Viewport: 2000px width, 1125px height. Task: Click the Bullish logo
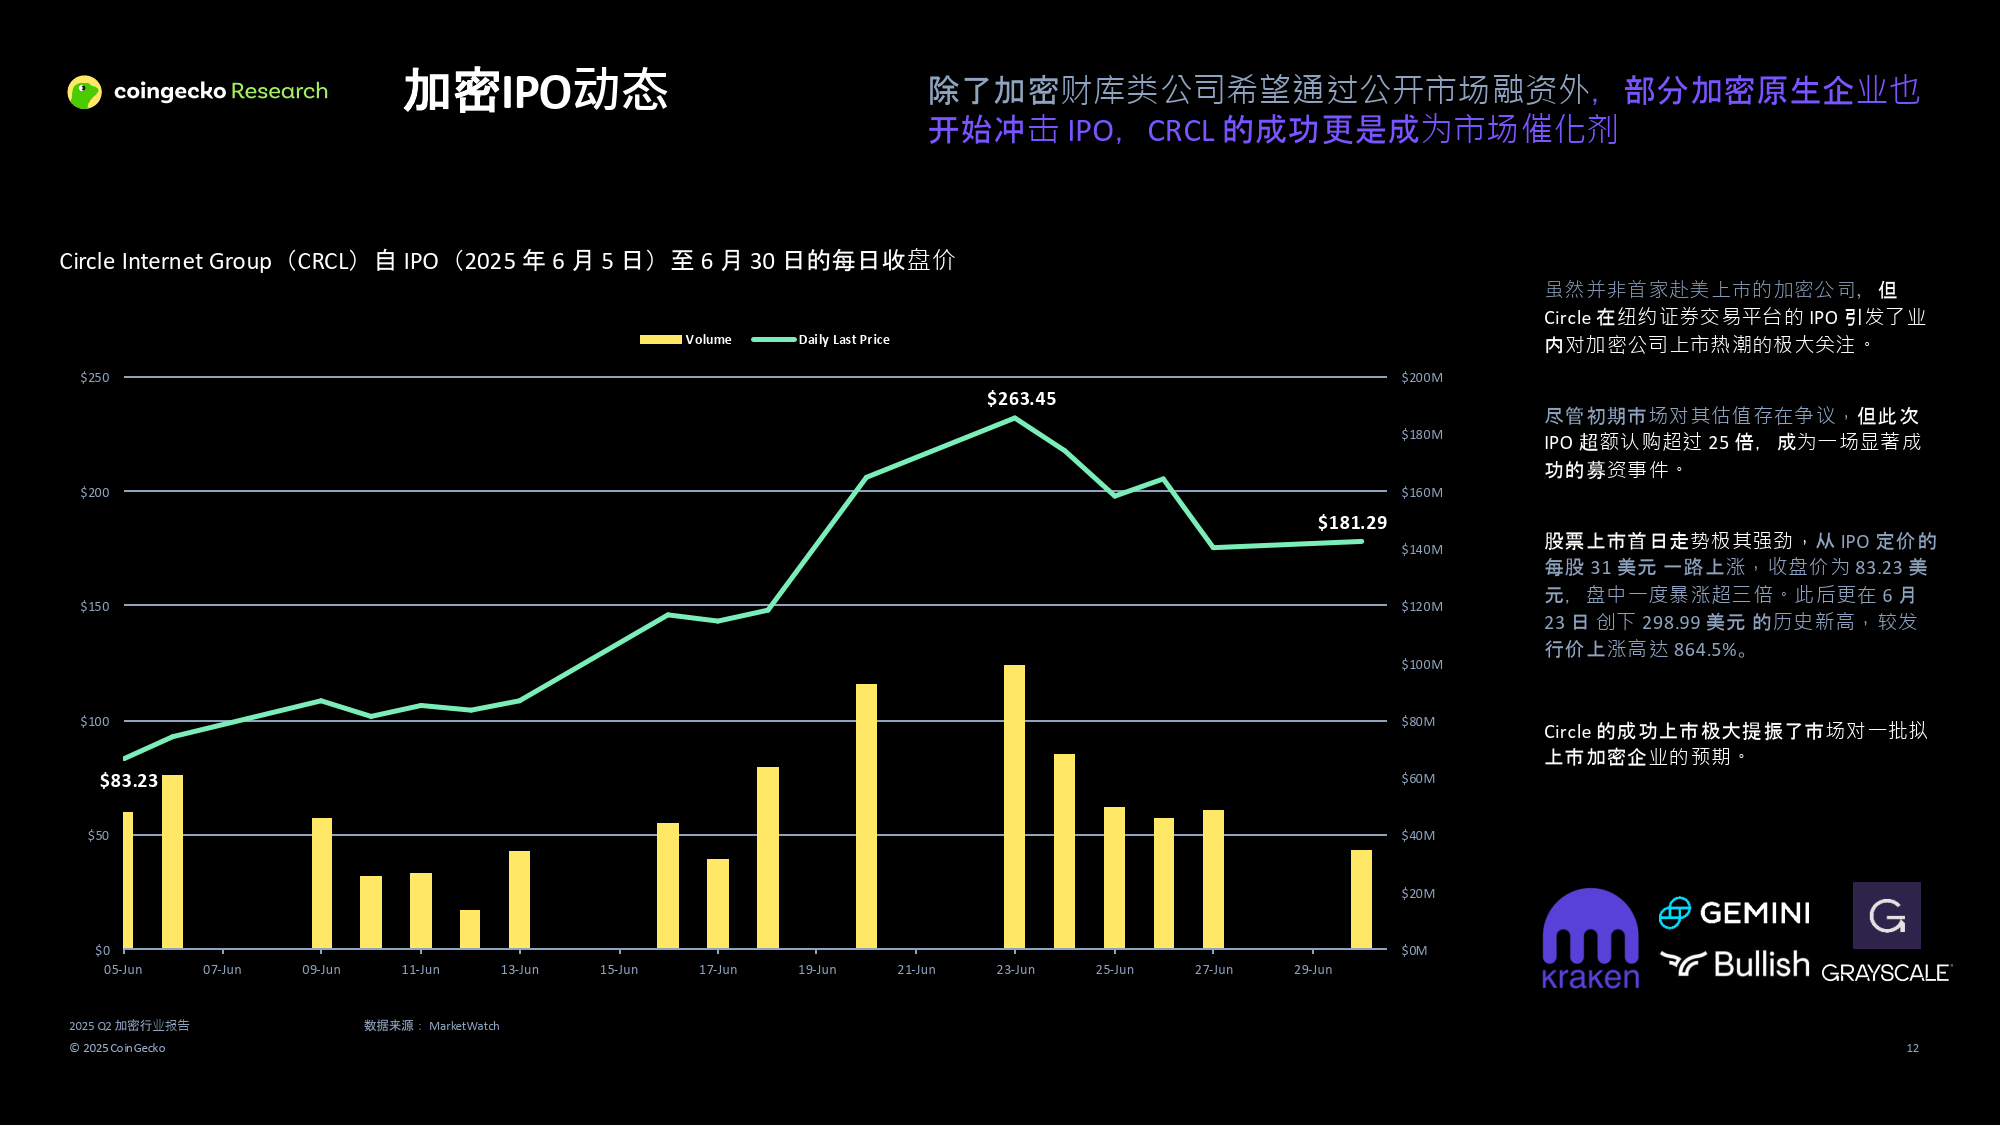pyautogui.click(x=1735, y=964)
